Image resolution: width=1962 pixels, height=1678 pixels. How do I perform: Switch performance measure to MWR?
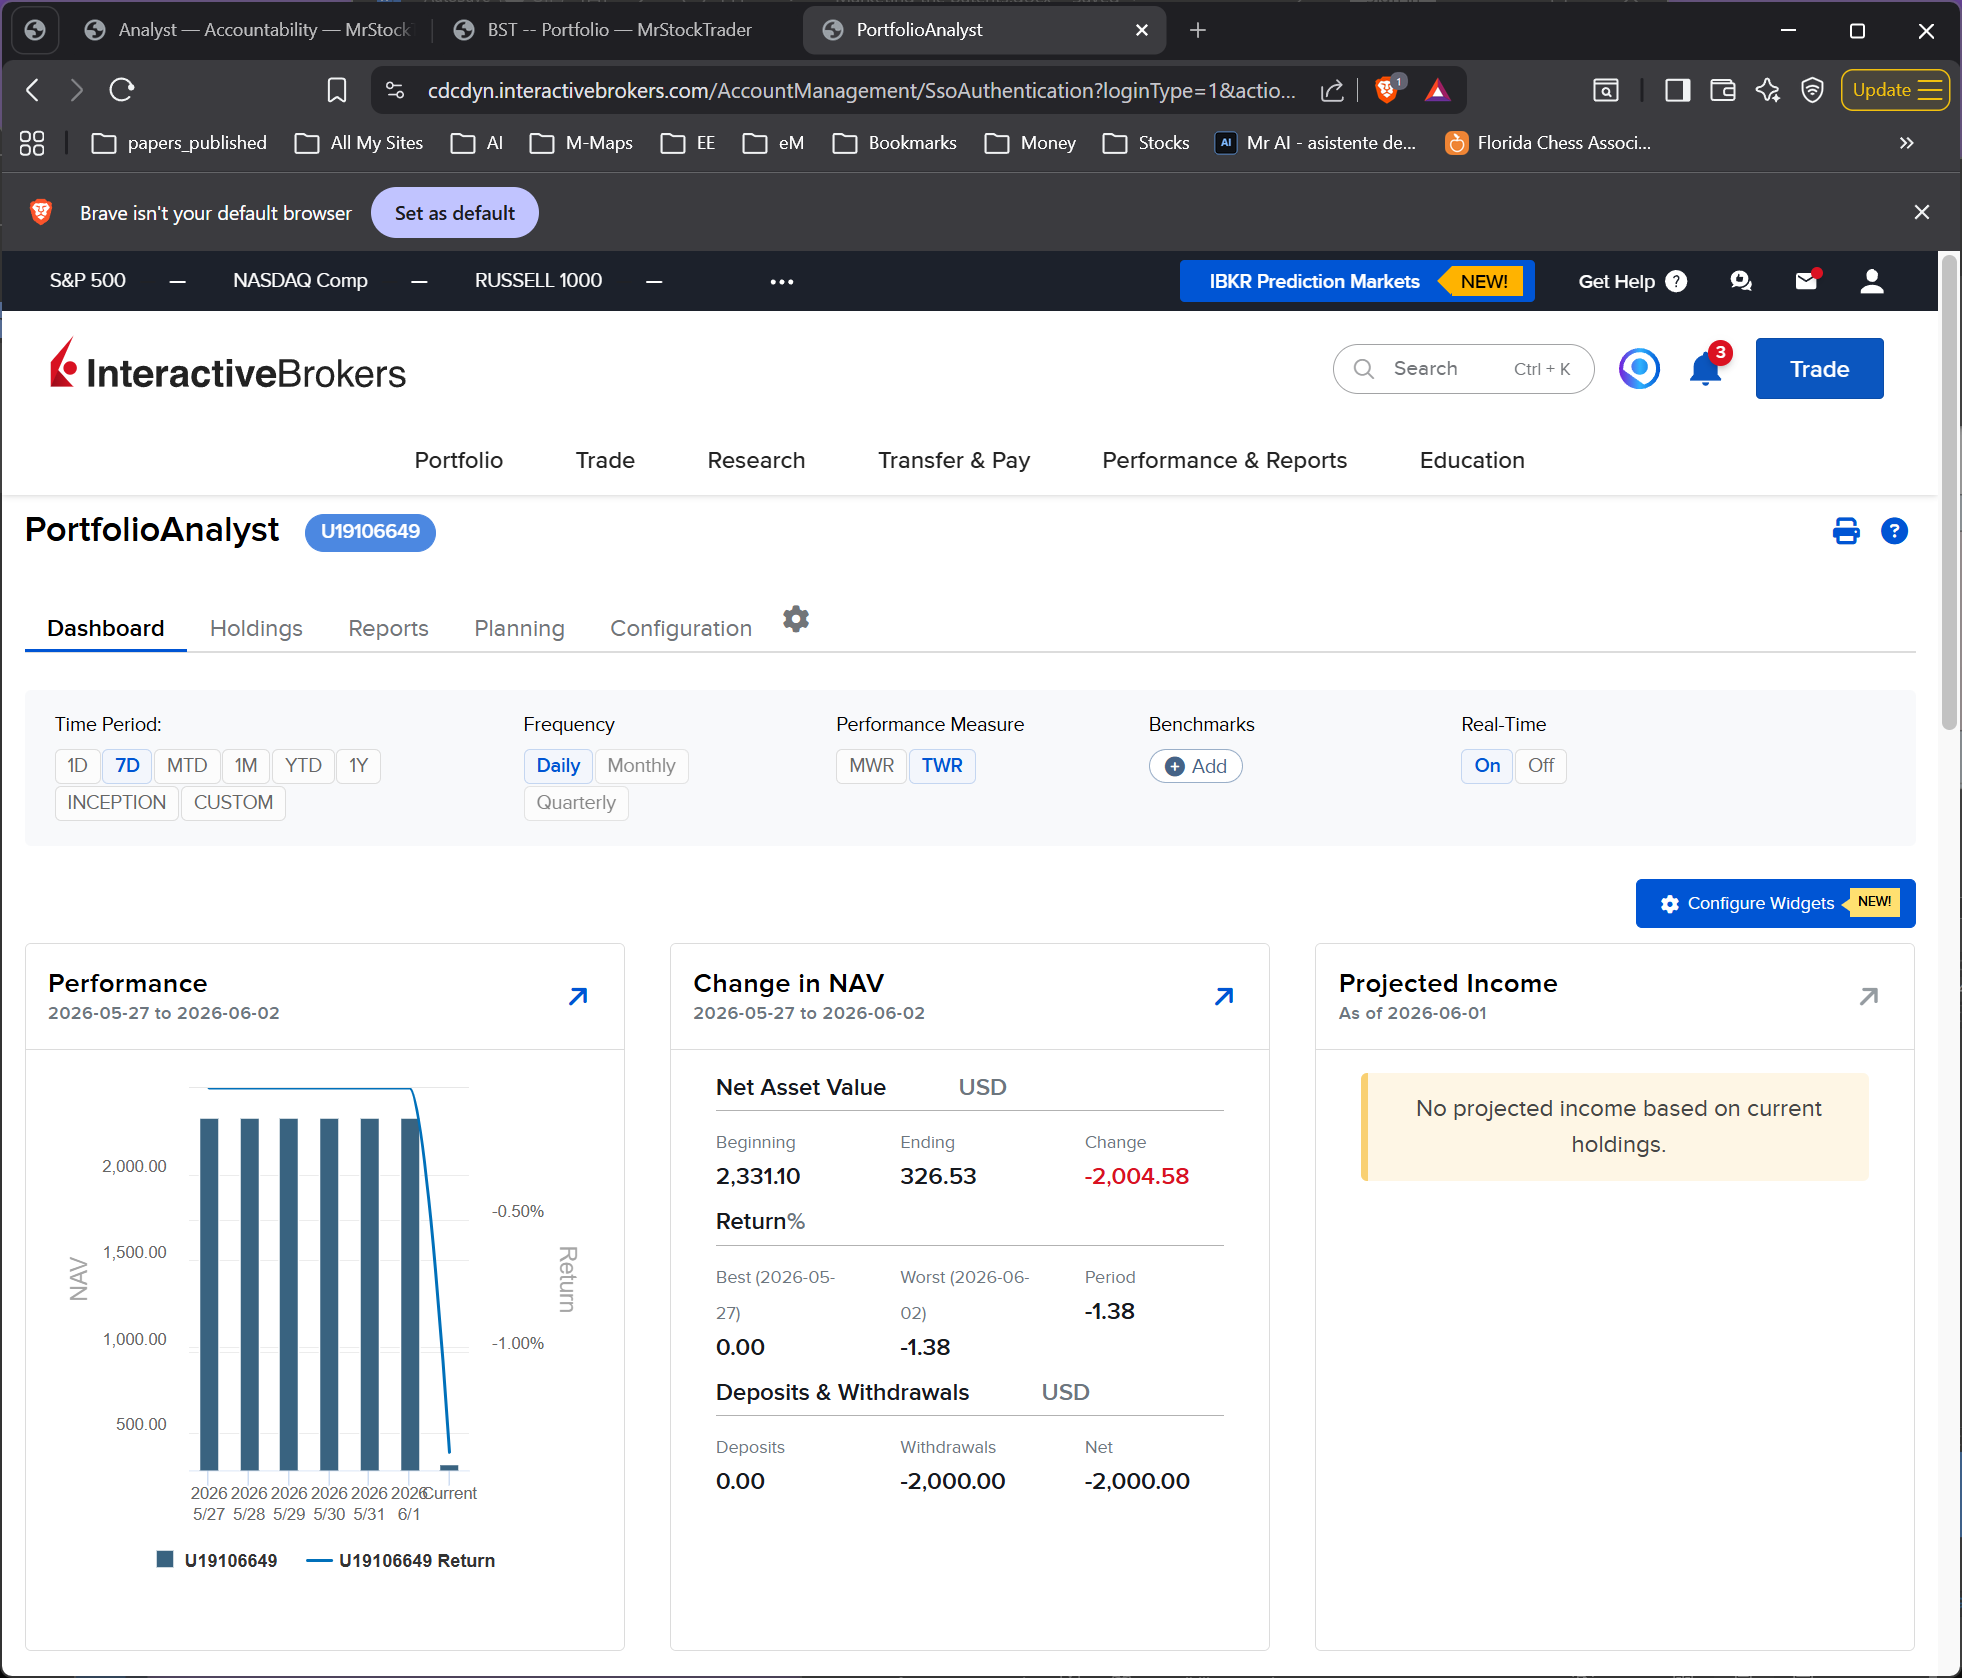(x=871, y=766)
